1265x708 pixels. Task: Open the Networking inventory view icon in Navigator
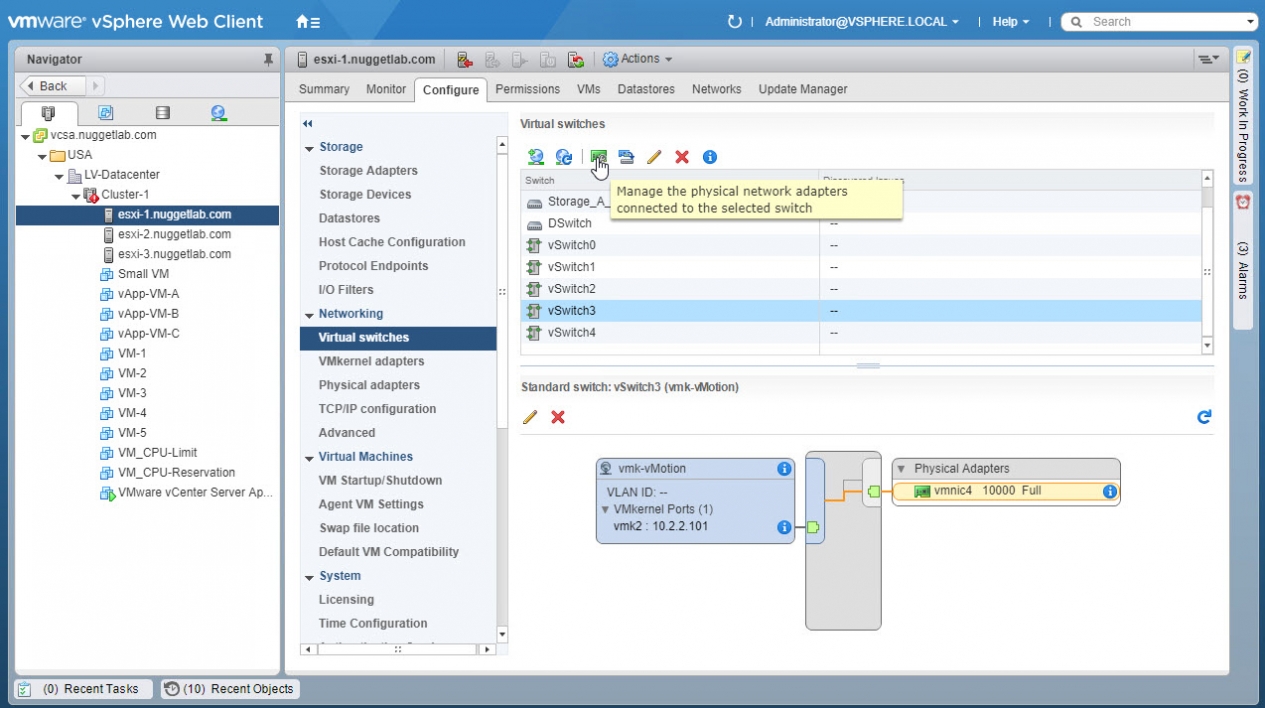pyautogui.click(x=218, y=113)
